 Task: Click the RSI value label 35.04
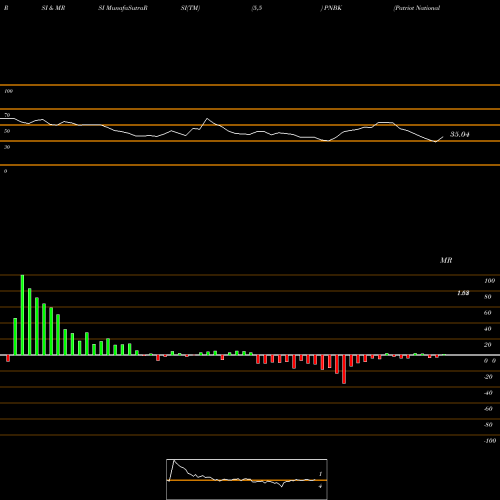[x=460, y=134]
